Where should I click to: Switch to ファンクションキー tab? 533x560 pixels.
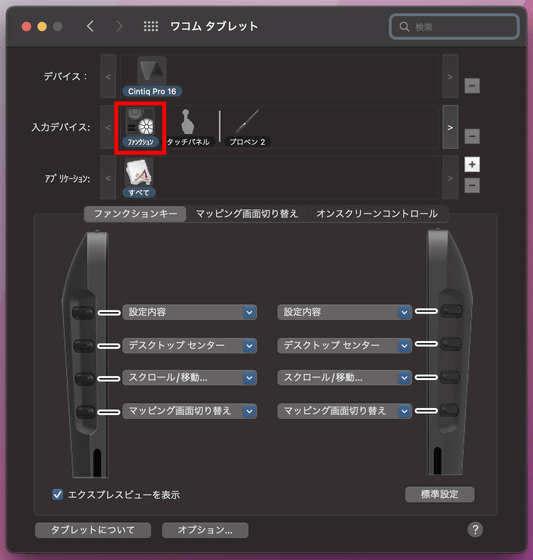(x=135, y=214)
